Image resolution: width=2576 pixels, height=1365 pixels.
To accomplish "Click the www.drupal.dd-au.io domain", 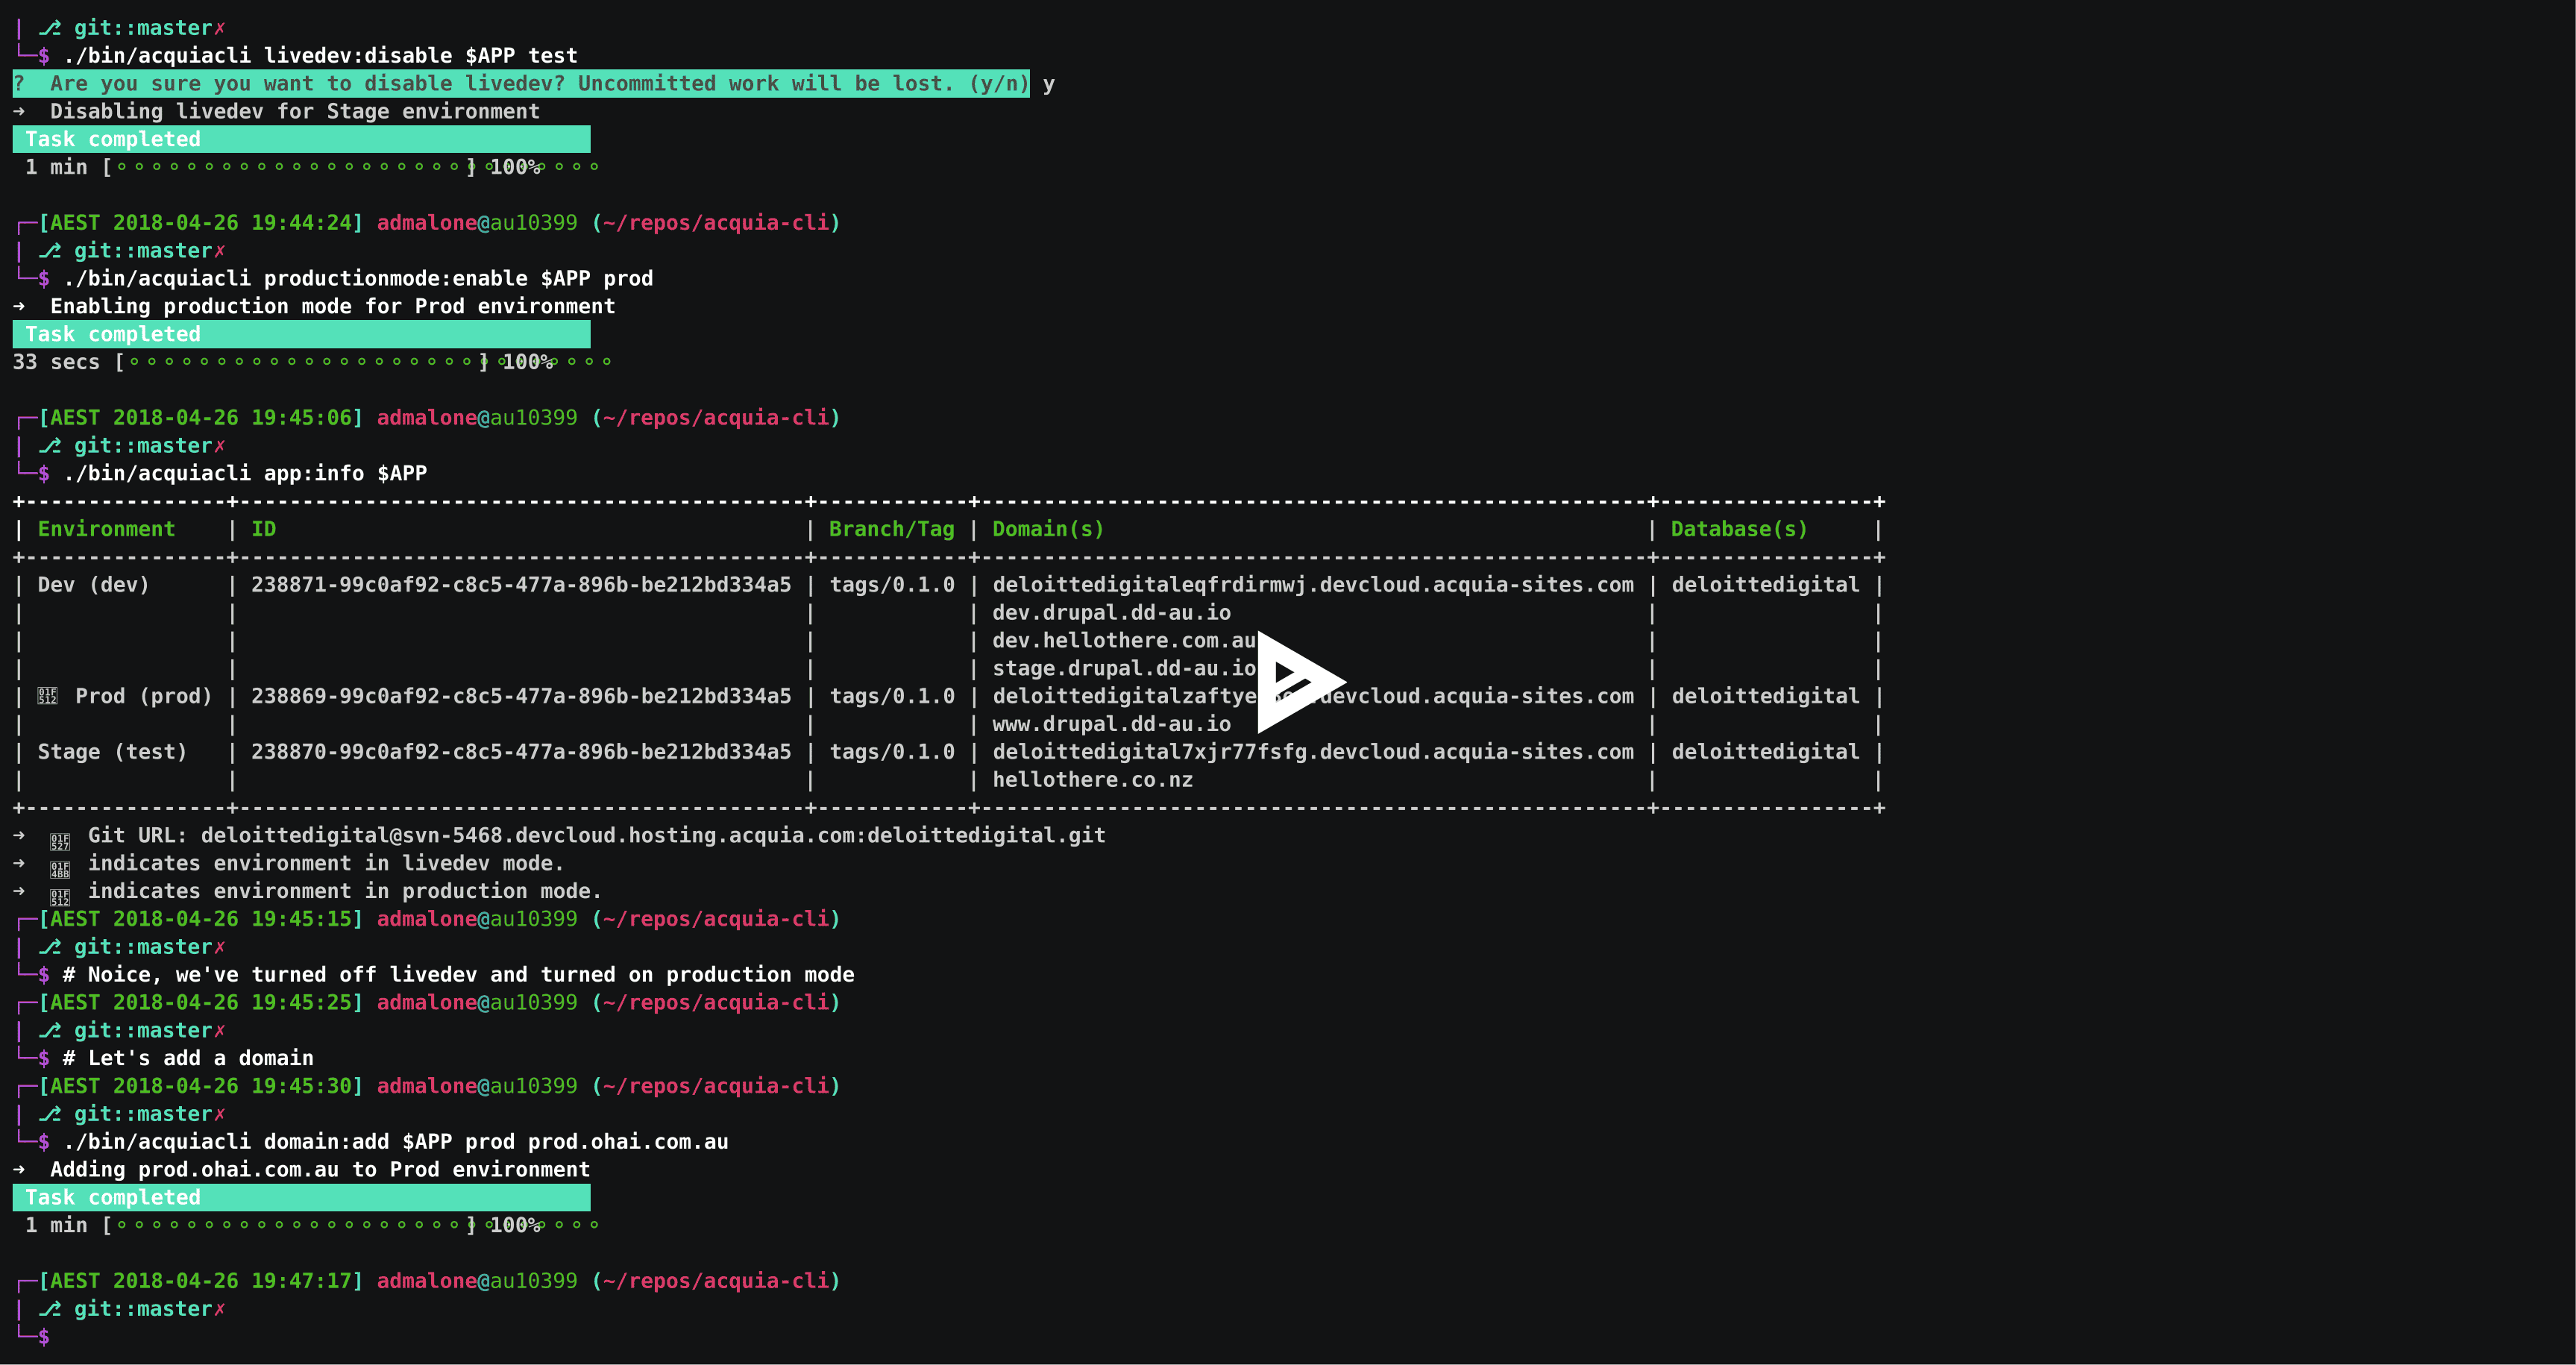I will [x=1111, y=724].
